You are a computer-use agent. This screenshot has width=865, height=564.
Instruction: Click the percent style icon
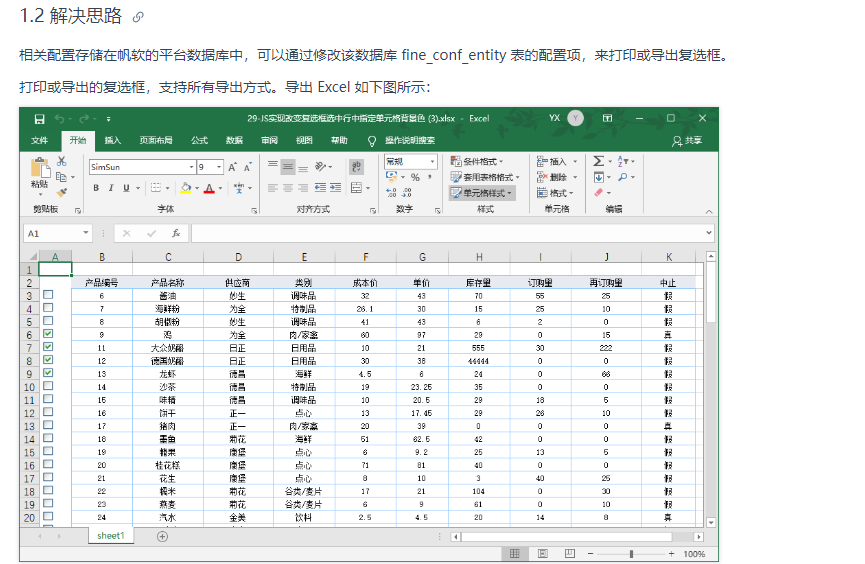pyautogui.click(x=415, y=177)
